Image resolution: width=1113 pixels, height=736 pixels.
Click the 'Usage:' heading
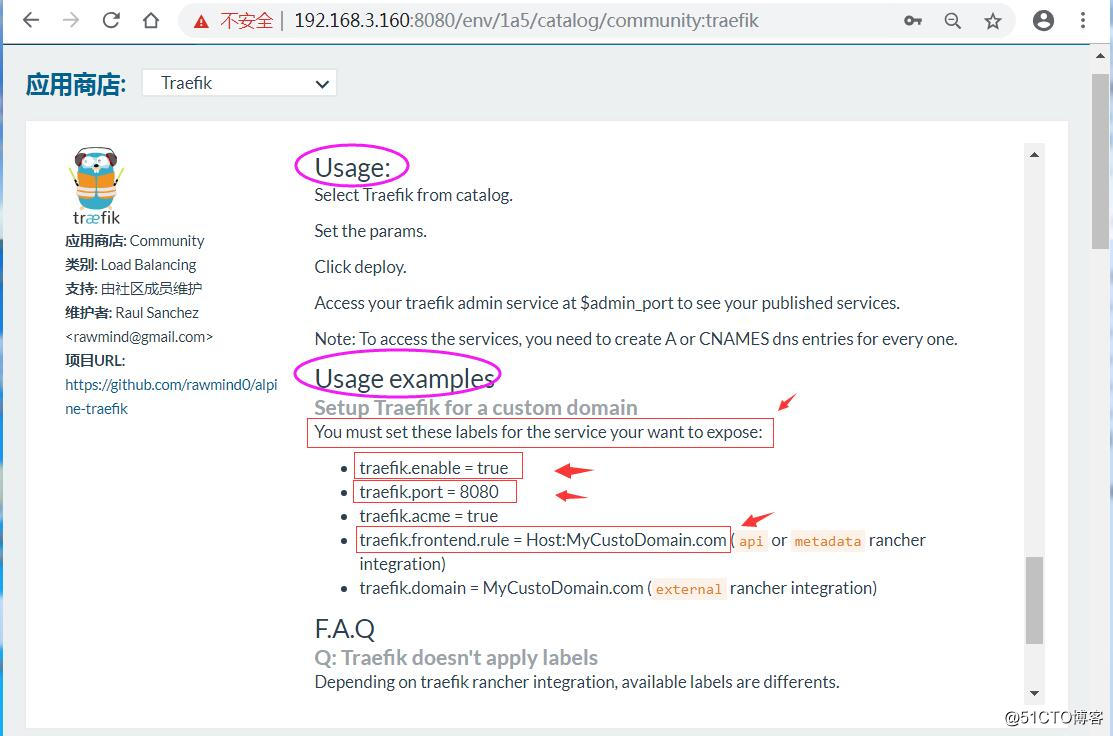coord(353,167)
